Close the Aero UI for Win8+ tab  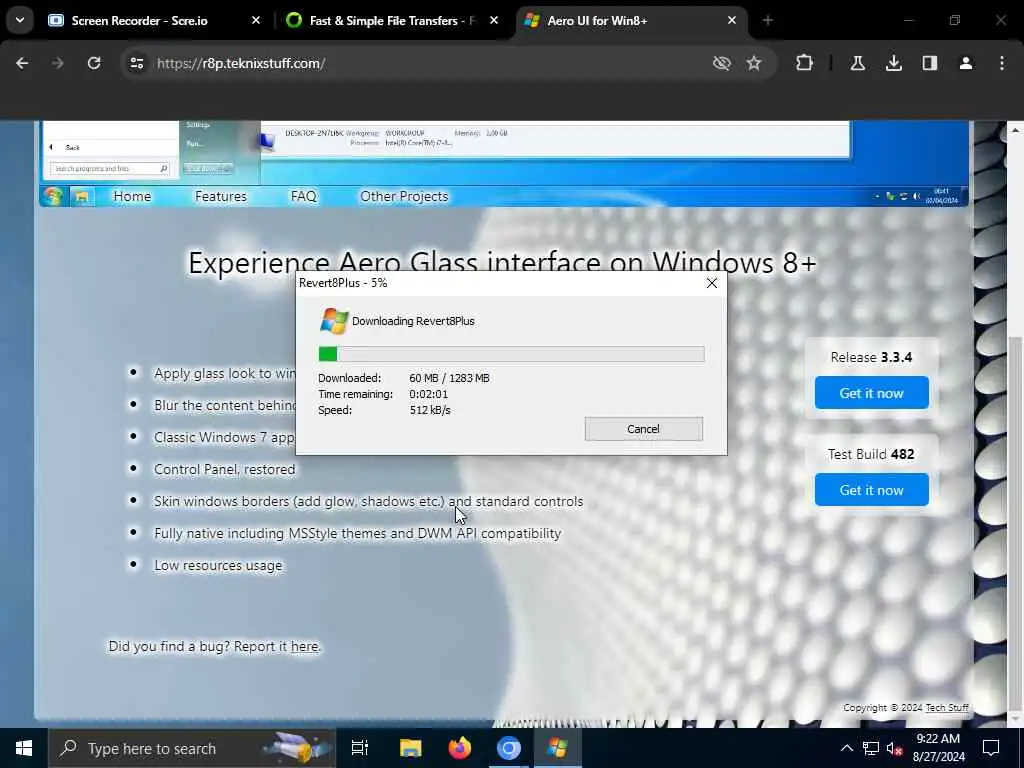[x=731, y=21]
